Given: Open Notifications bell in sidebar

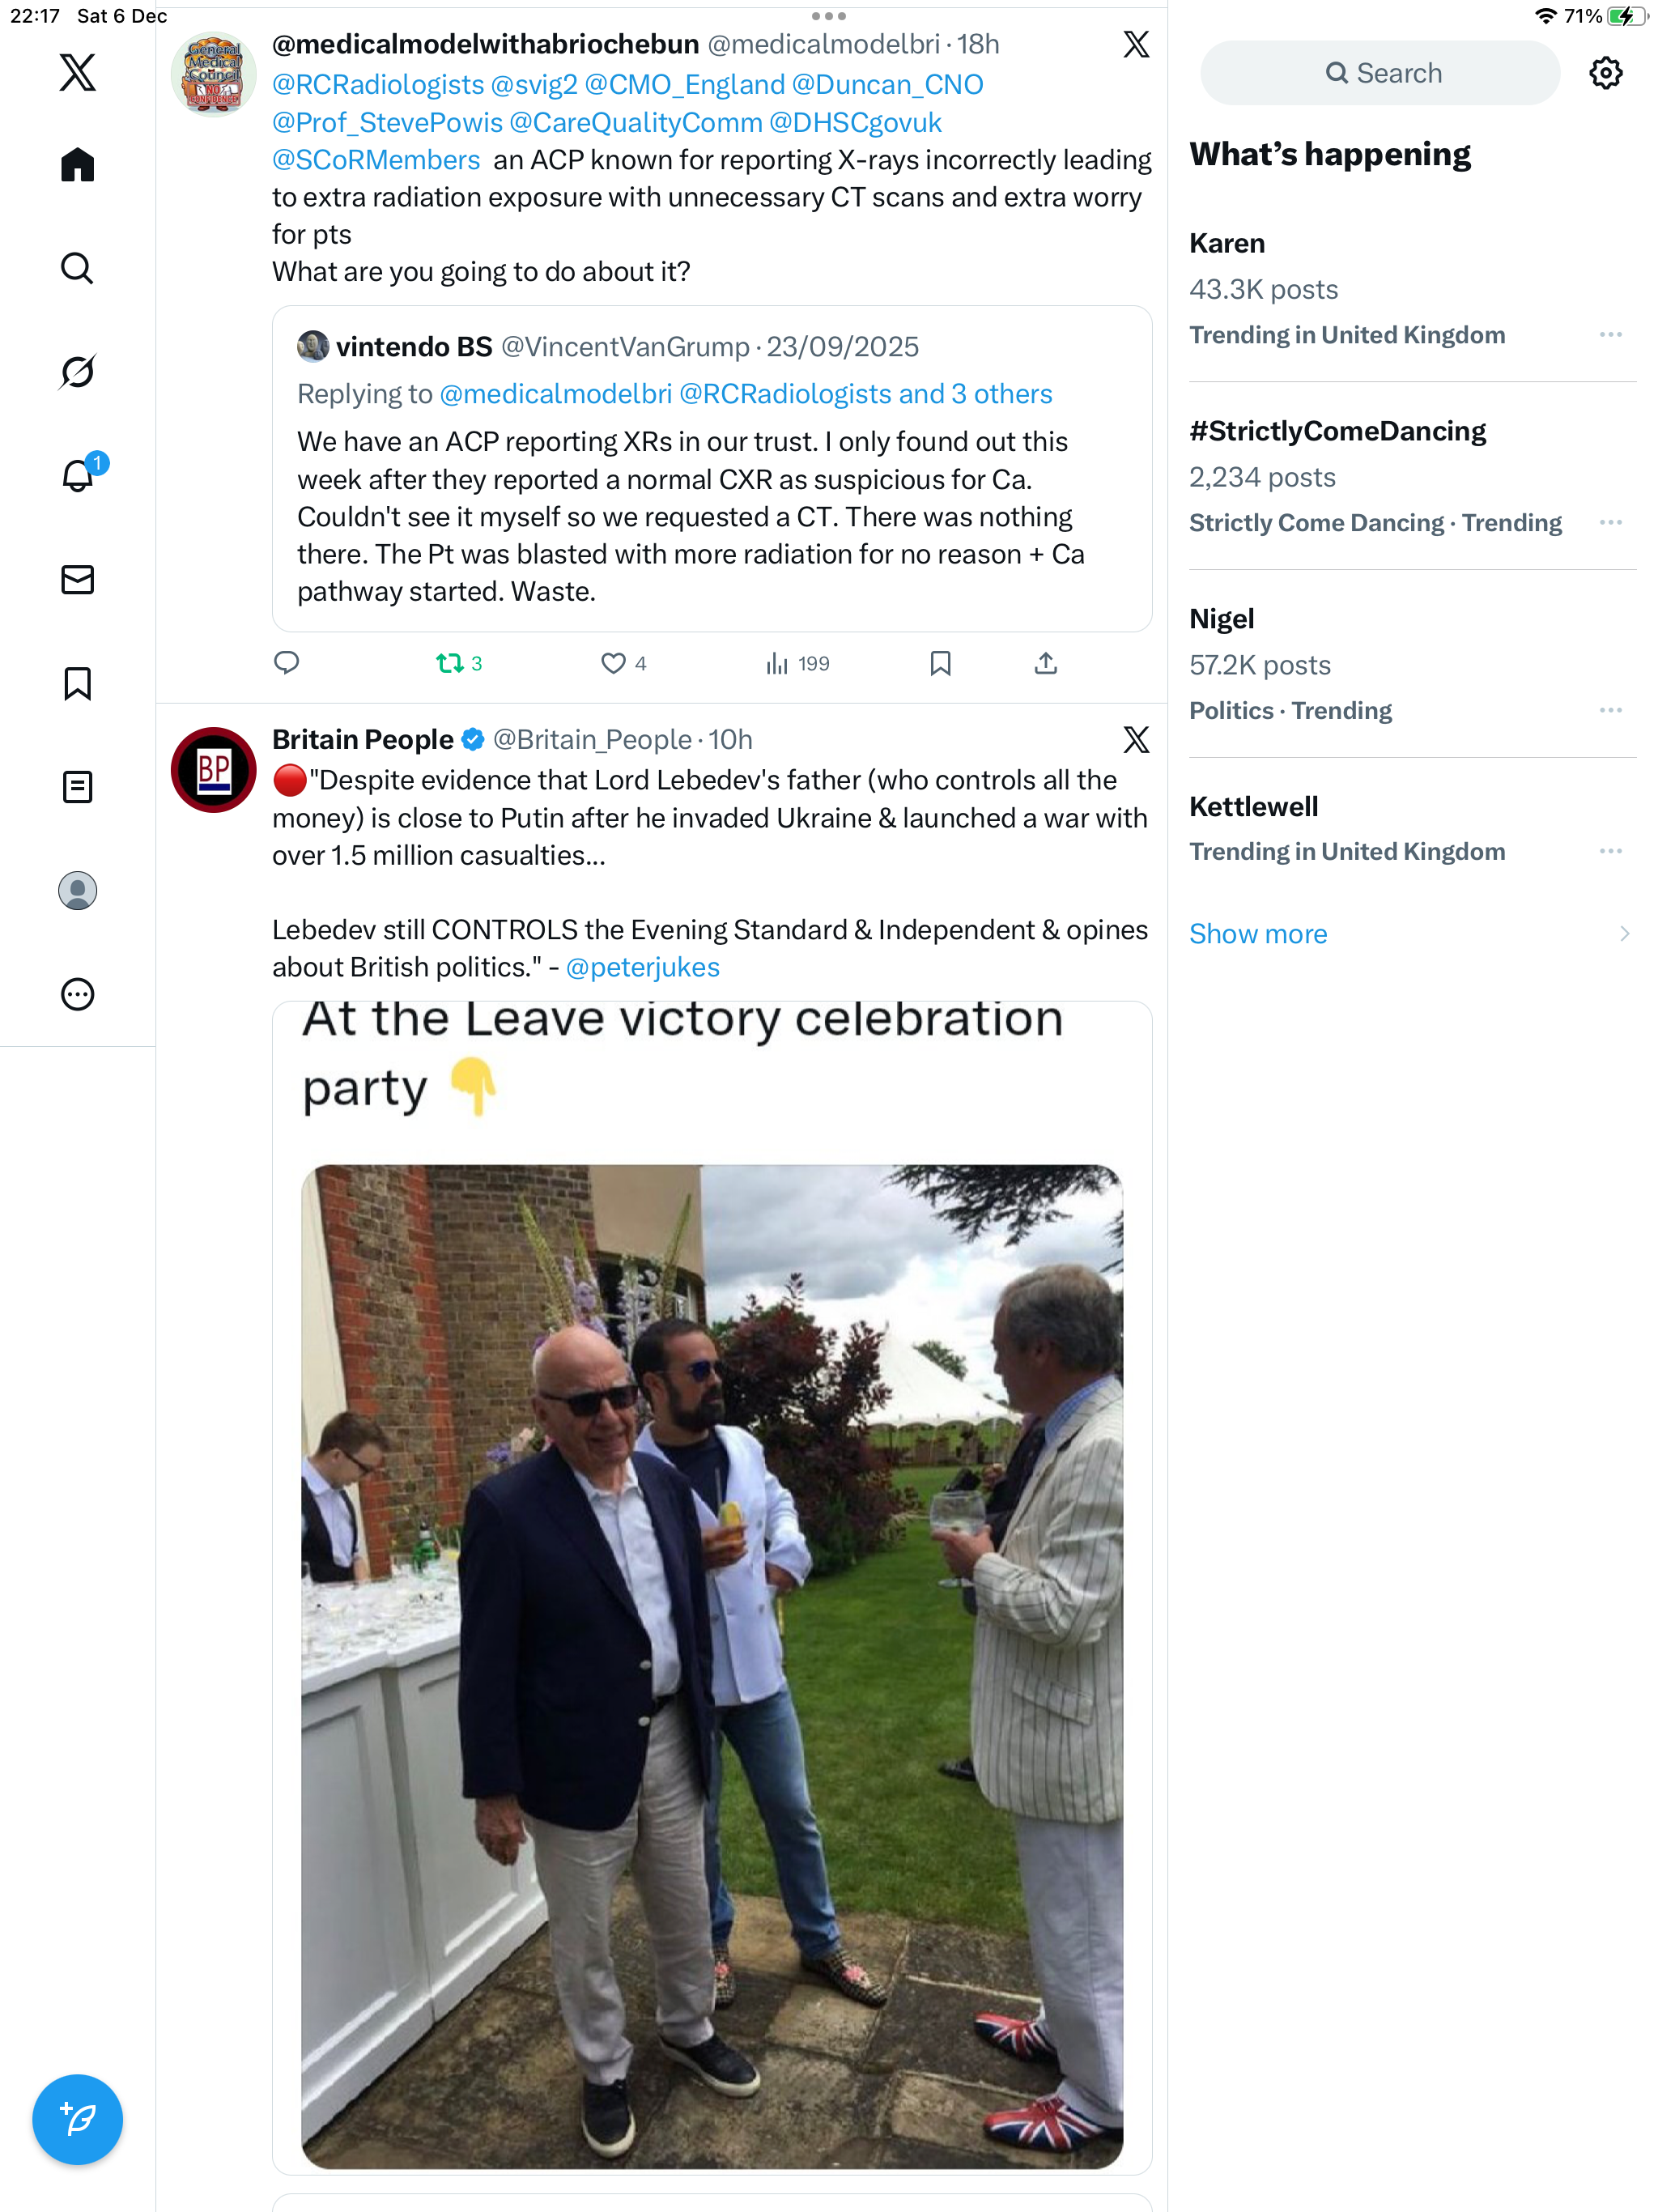Looking at the screenshot, I should point(77,476).
